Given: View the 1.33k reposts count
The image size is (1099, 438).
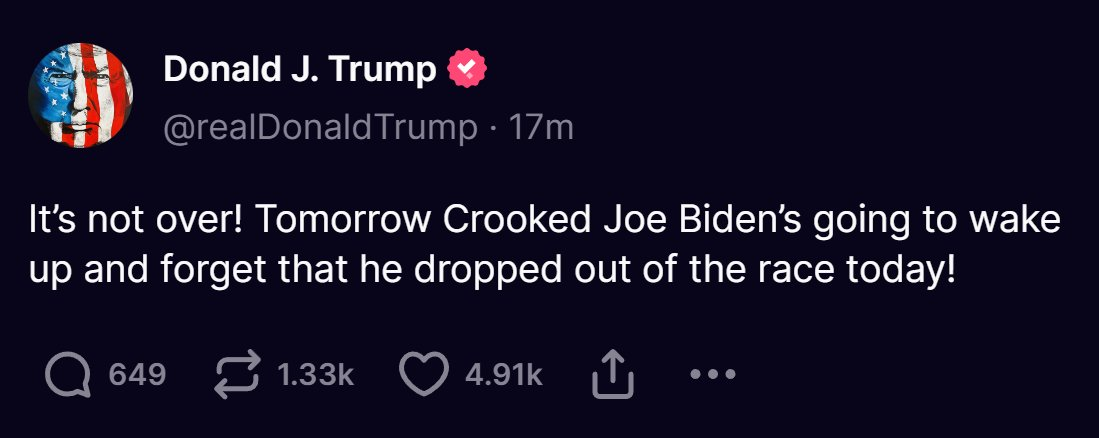Looking at the screenshot, I should 315,376.
